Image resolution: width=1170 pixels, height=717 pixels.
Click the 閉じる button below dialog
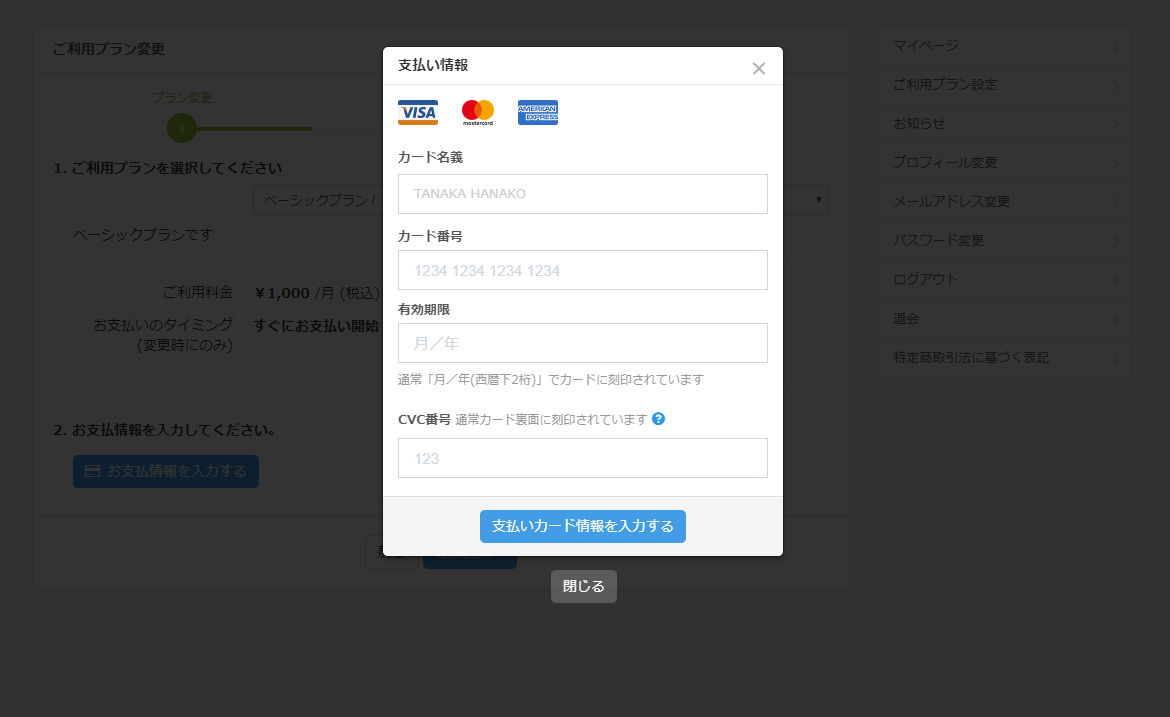click(583, 587)
